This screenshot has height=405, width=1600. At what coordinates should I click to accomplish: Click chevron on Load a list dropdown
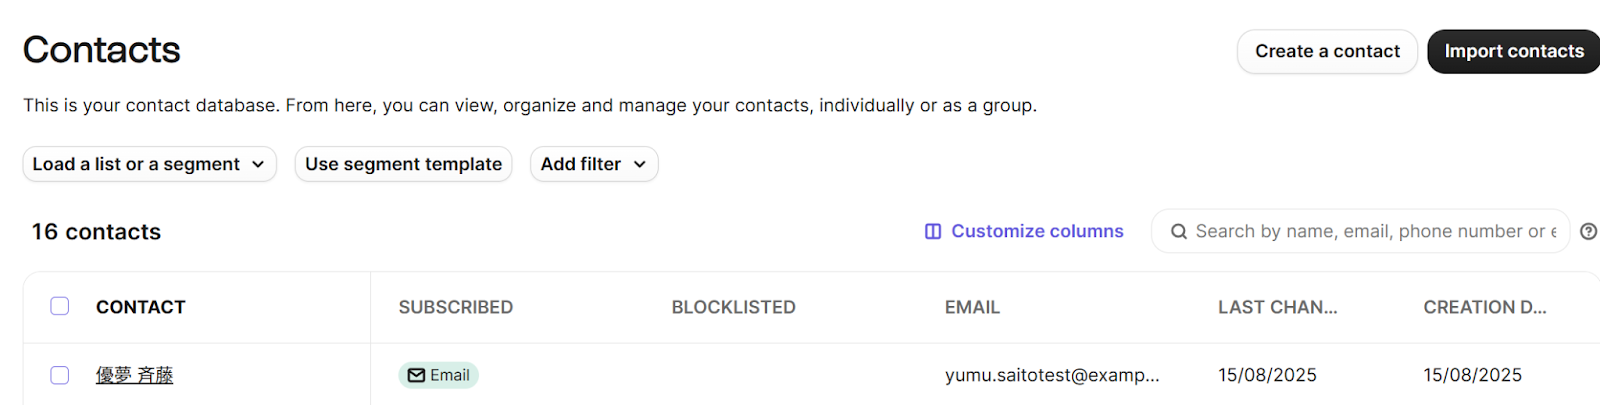pyautogui.click(x=258, y=164)
